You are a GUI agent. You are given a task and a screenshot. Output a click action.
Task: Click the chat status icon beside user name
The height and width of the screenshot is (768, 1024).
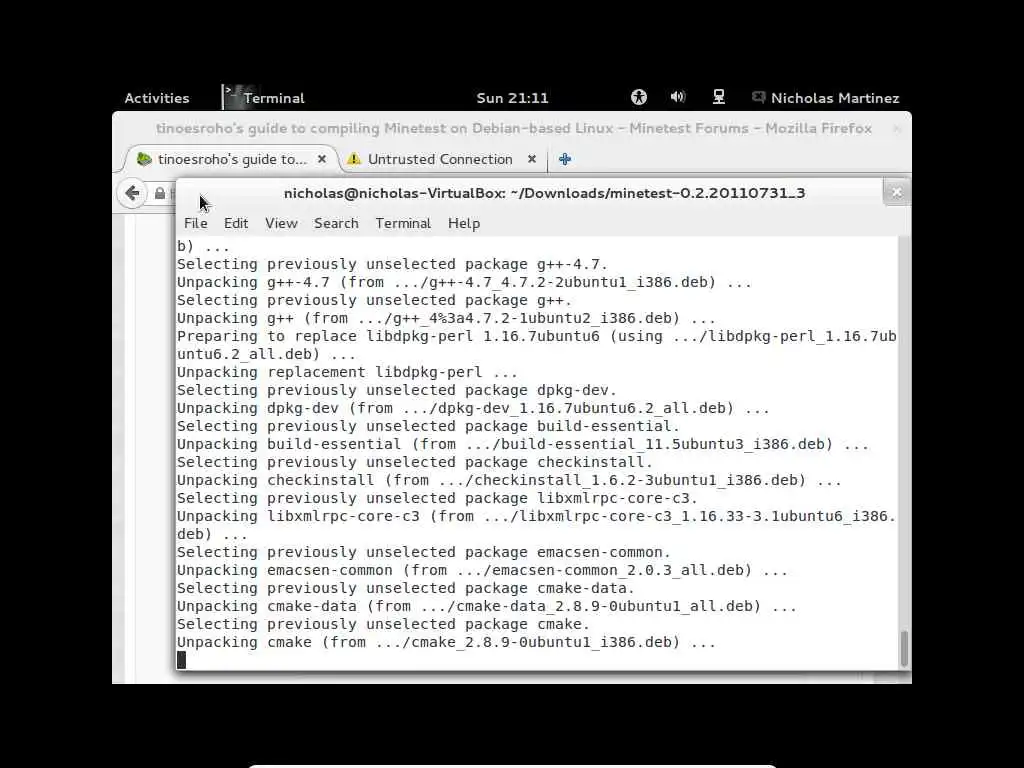[758, 97]
